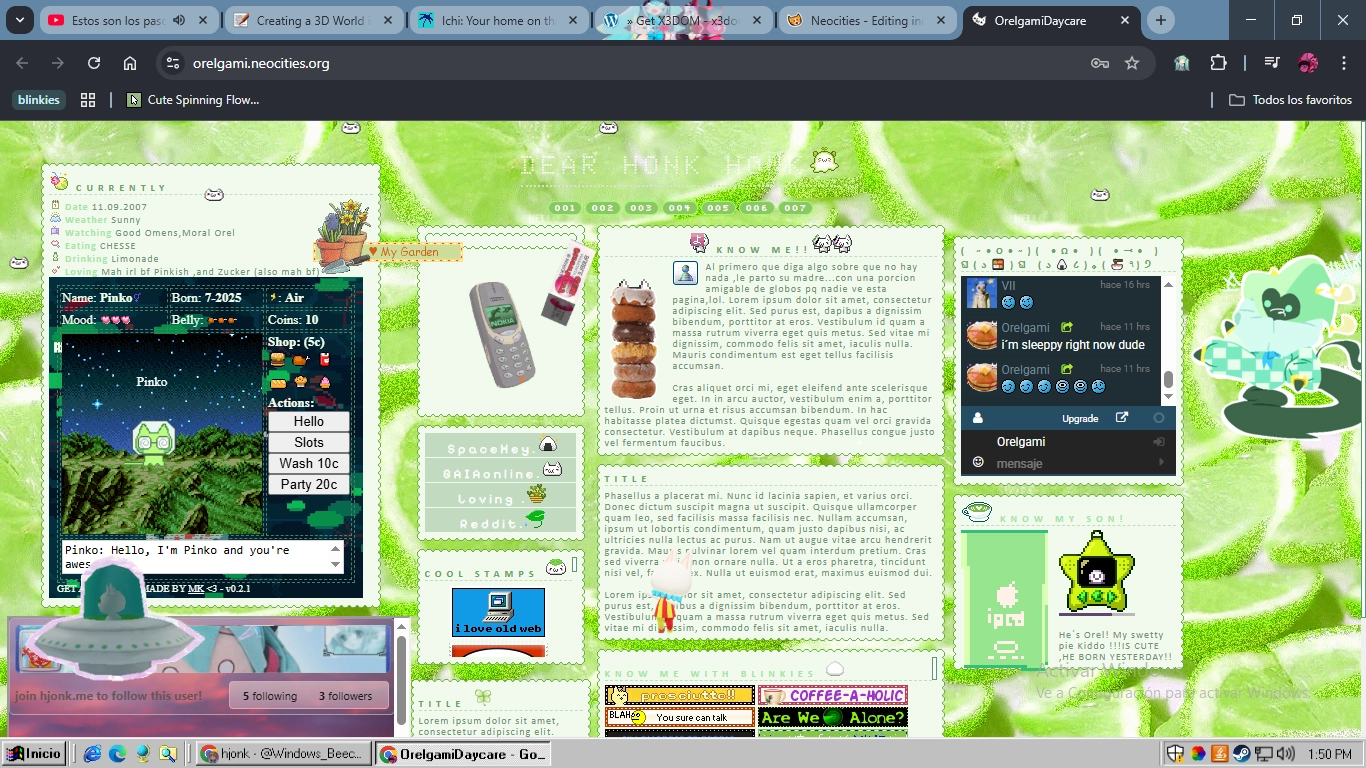Click Upgrade in the chatbox
This screenshot has height=768, width=1366.
click(x=1080, y=418)
